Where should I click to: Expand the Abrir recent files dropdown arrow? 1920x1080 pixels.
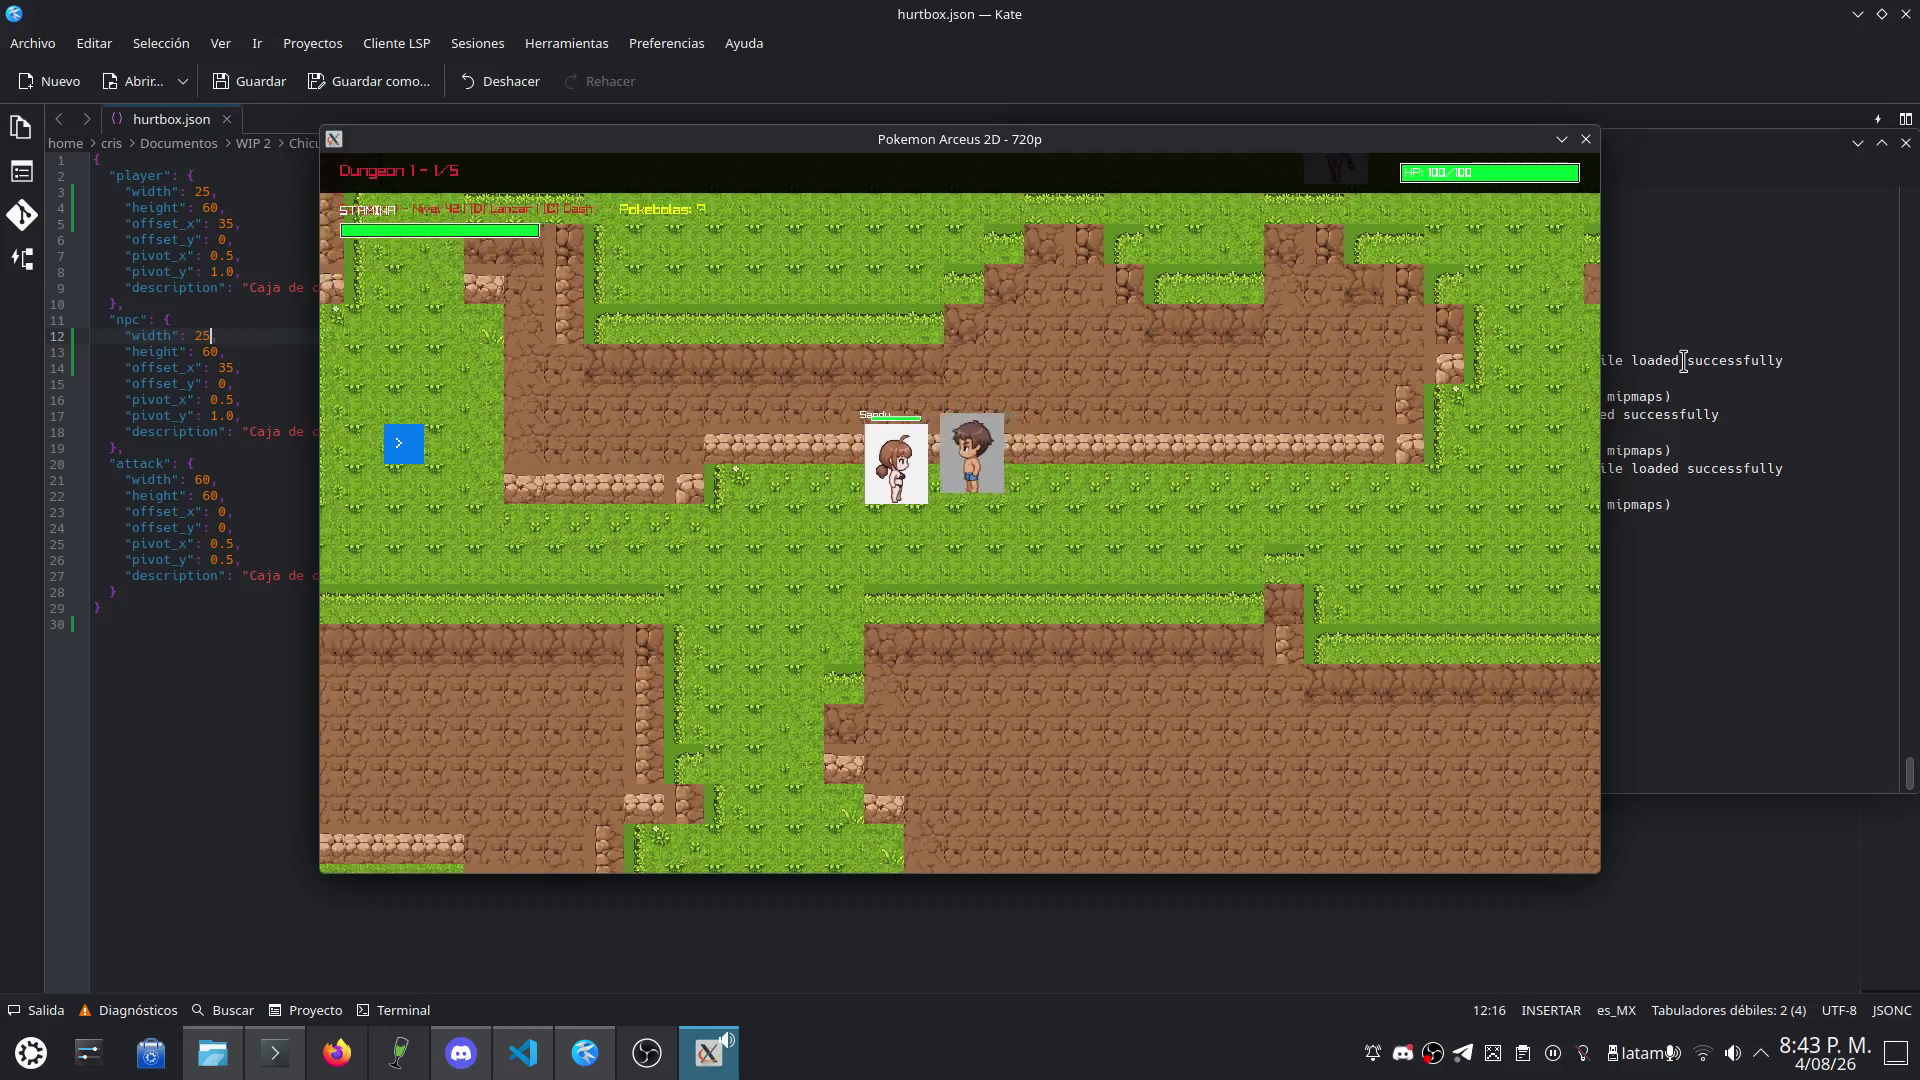(x=182, y=81)
